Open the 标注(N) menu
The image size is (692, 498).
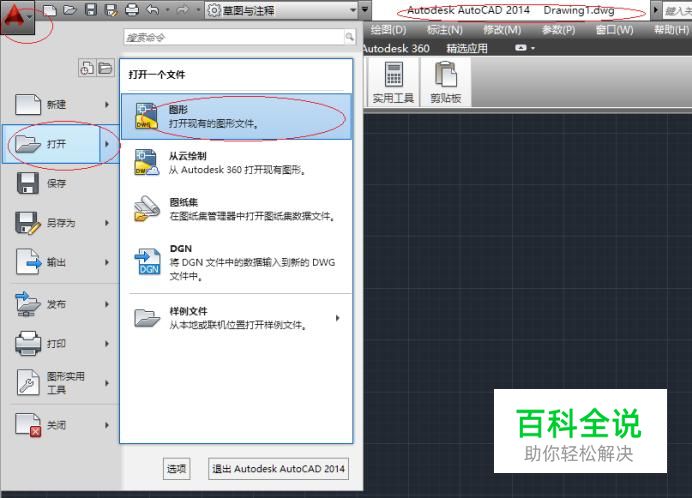coord(445,30)
